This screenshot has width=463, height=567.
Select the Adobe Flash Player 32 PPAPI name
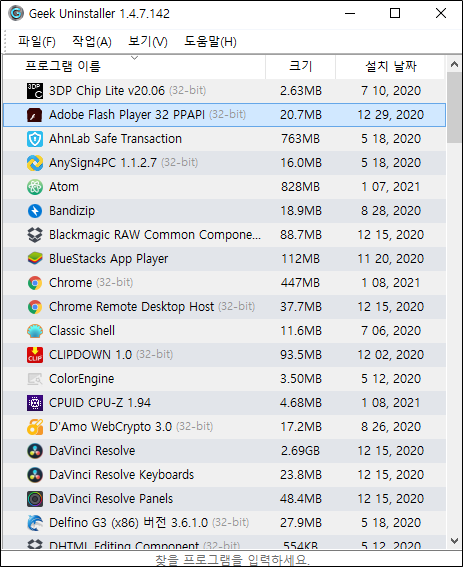click(127, 115)
